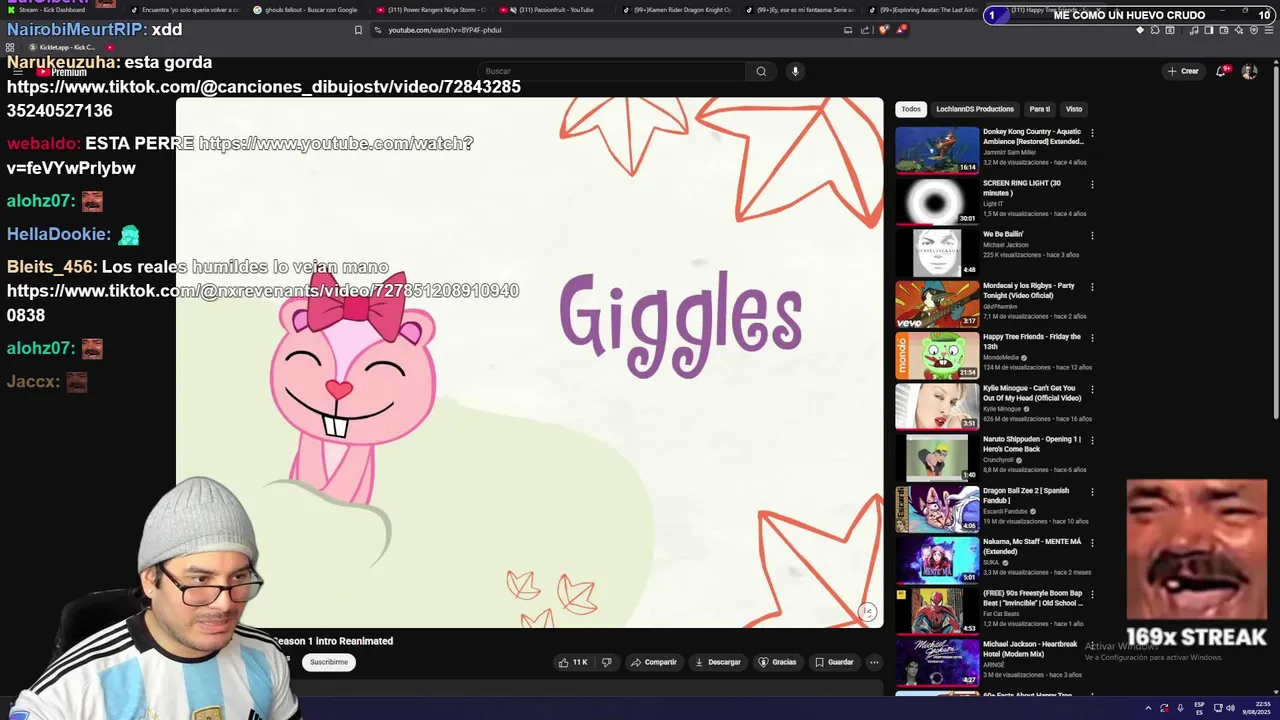Screen dimensions: 1280x720
Task: Select the Para ti filter chip
Action: pyautogui.click(x=1040, y=109)
